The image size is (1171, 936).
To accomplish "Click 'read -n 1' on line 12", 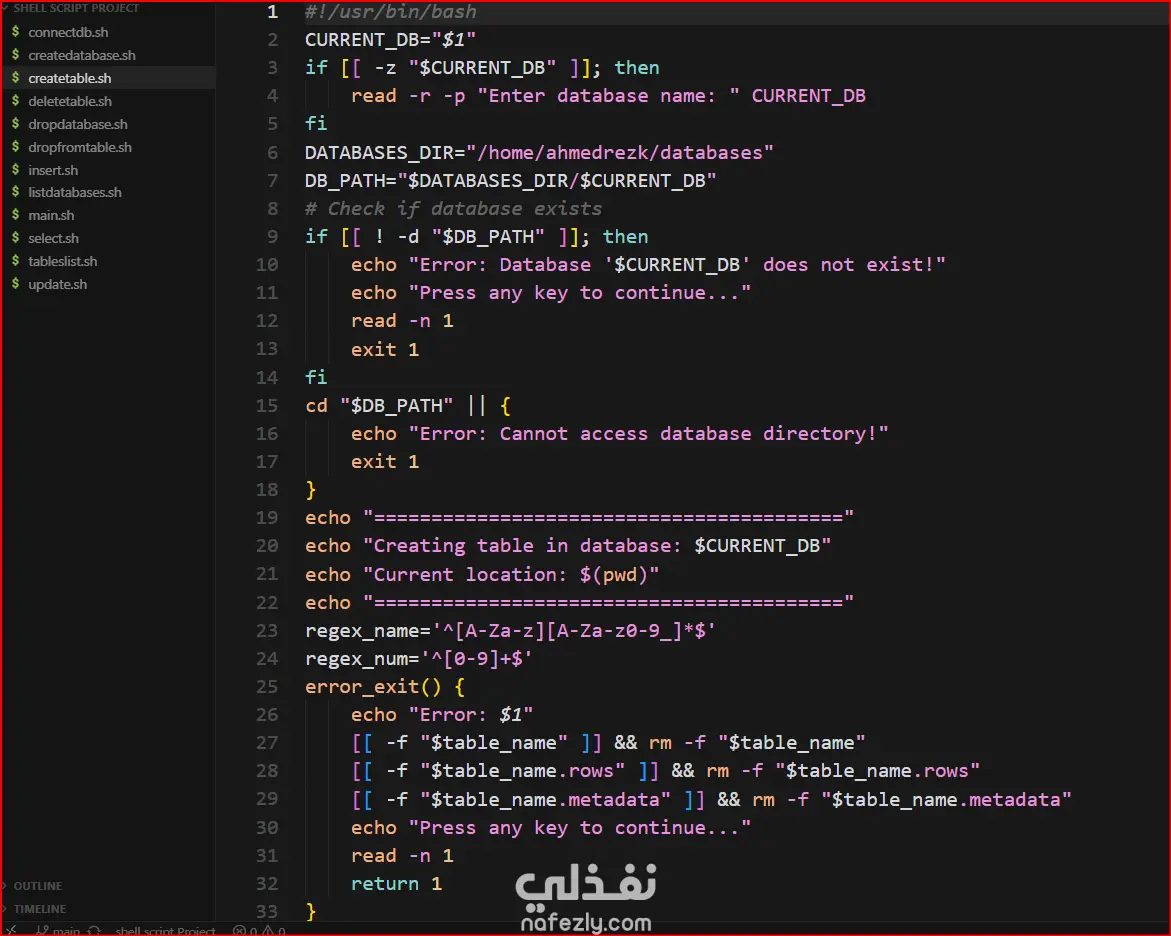I will (x=403, y=320).
